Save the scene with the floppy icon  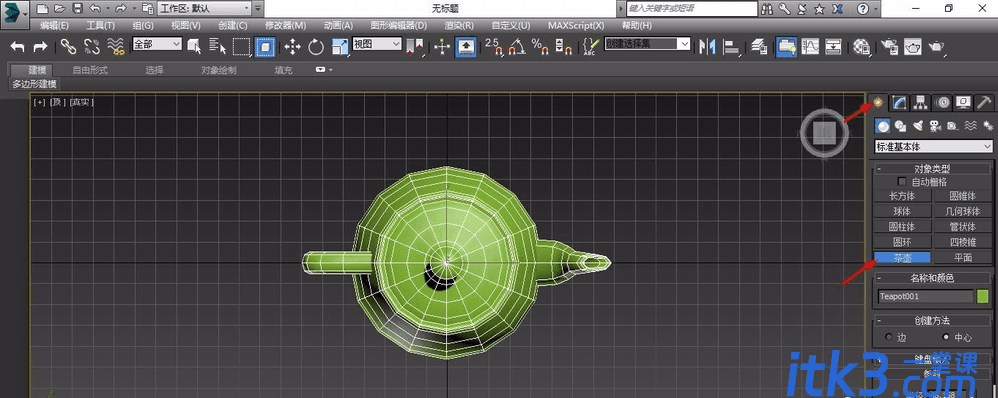coord(77,9)
